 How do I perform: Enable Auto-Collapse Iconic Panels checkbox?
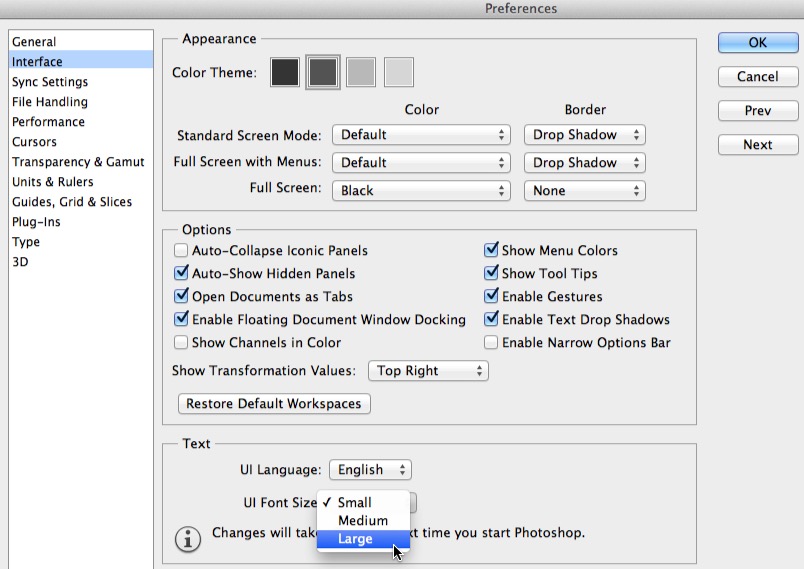(x=180, y=250)
